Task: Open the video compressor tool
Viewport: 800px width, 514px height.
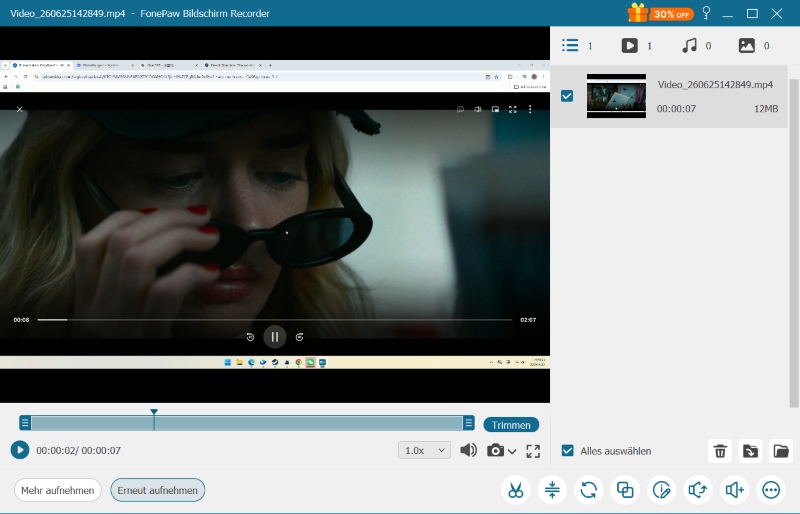Action: coord(552,490)
